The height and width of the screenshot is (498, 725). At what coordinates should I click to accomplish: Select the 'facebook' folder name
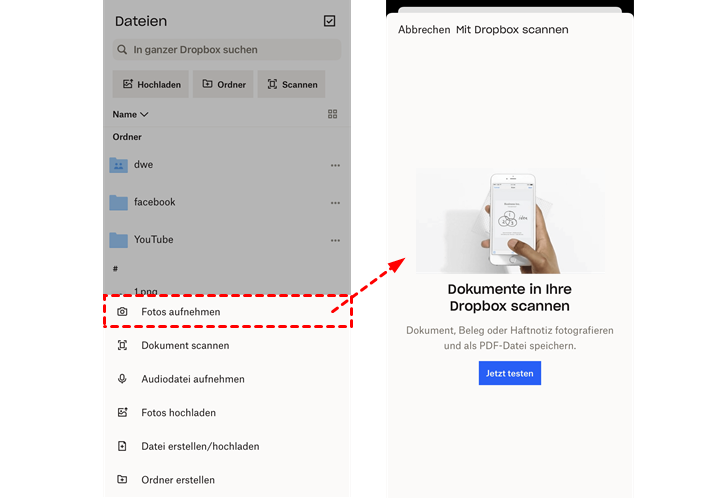pos(154,202)
